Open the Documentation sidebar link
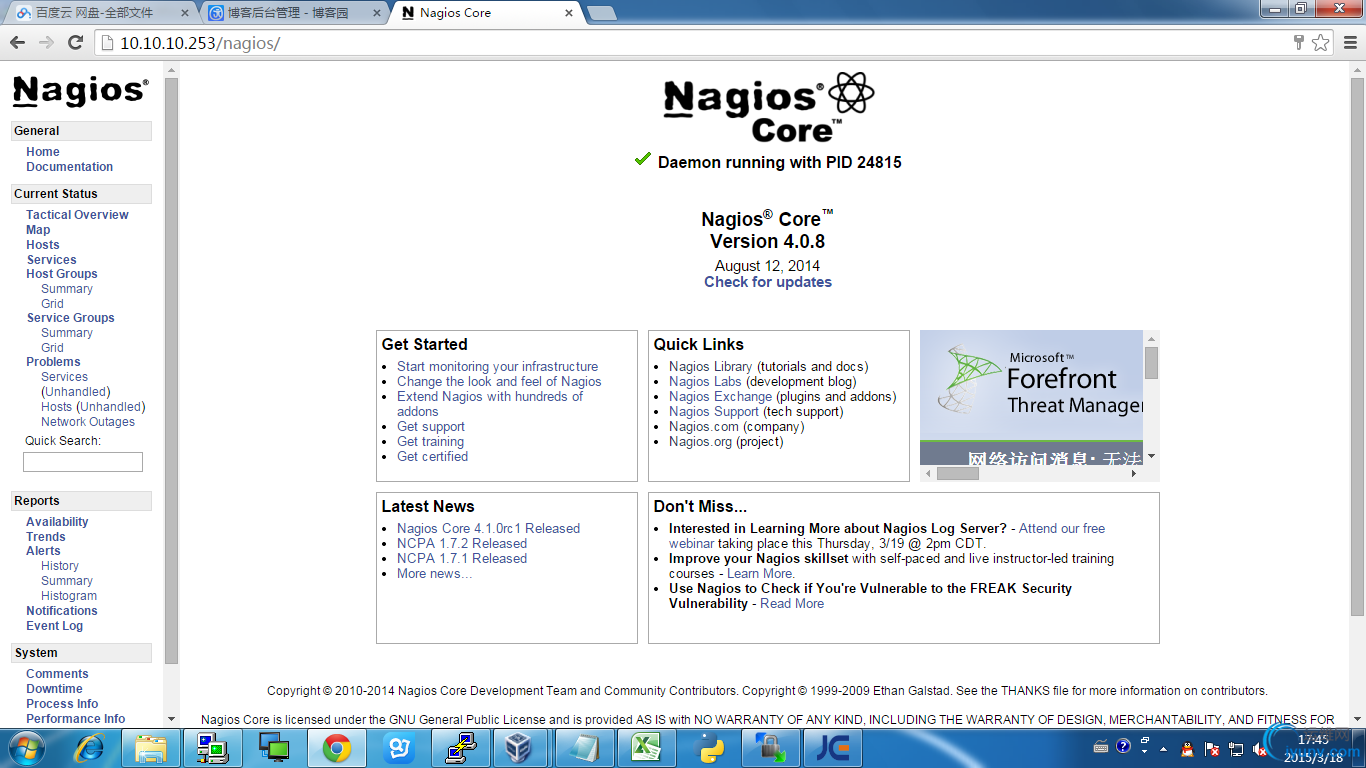The width and height of the screenshot is (1366, 768). point(69,167)
